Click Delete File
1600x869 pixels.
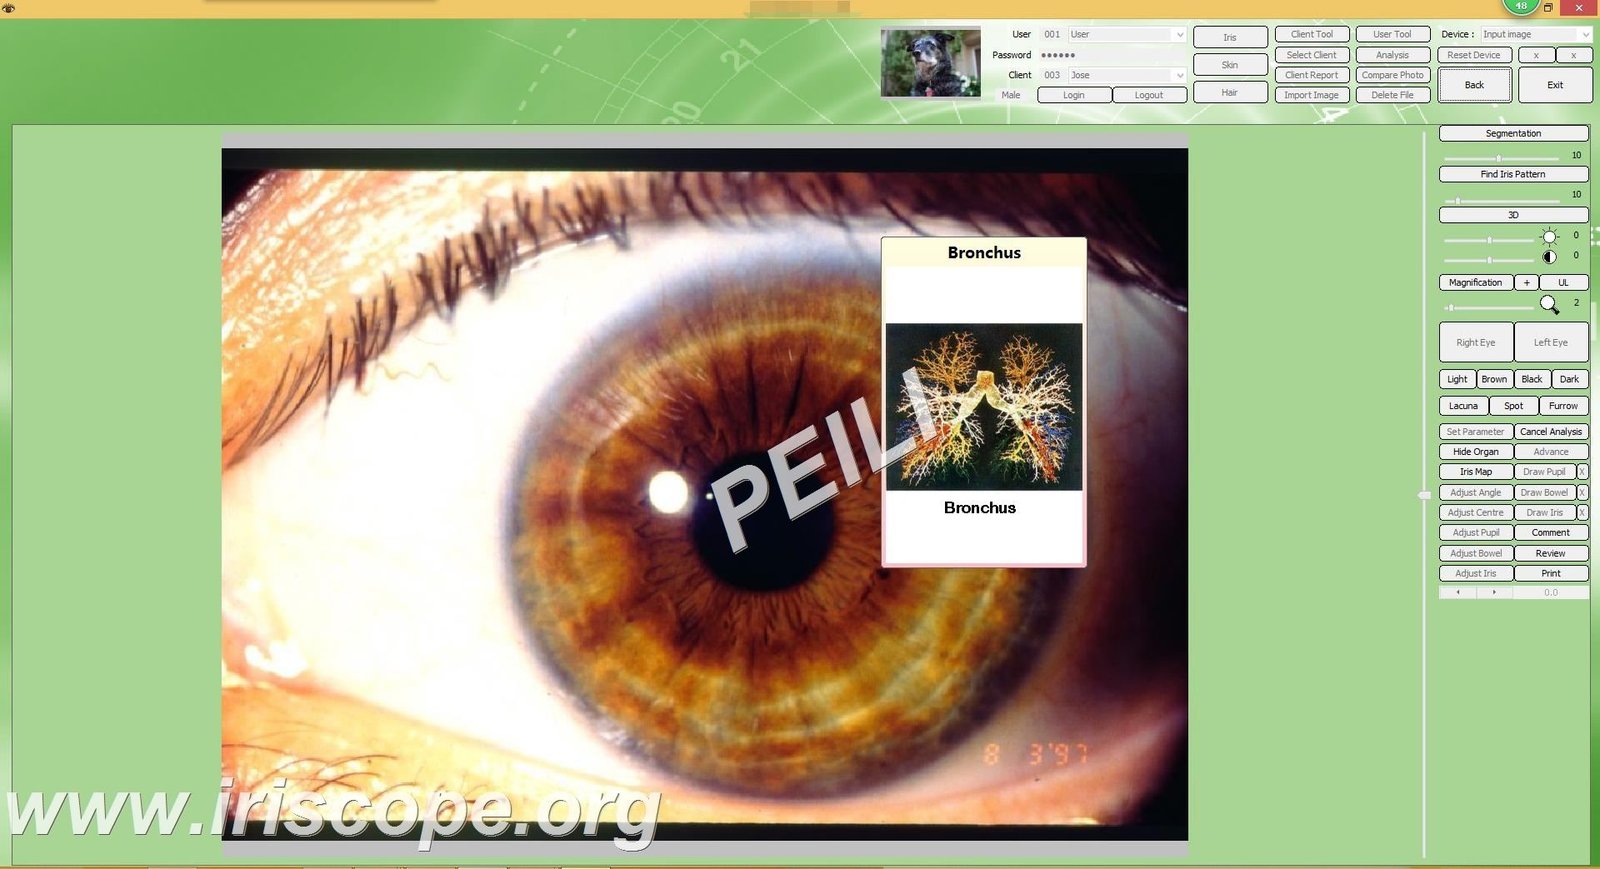pos(1392,95)
